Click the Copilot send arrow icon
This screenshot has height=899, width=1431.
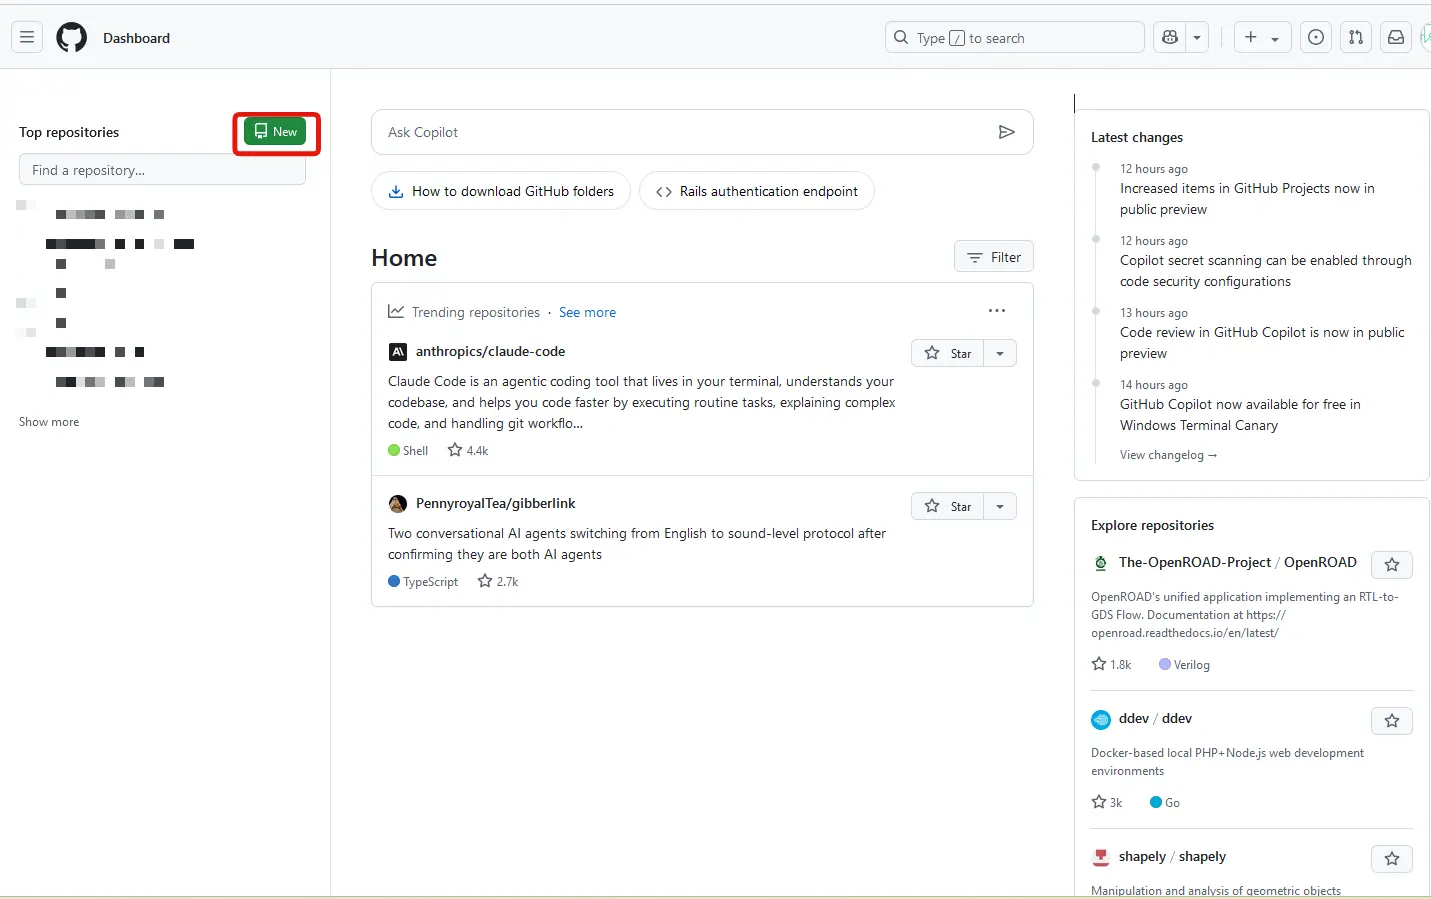[x=1007, y=132]
